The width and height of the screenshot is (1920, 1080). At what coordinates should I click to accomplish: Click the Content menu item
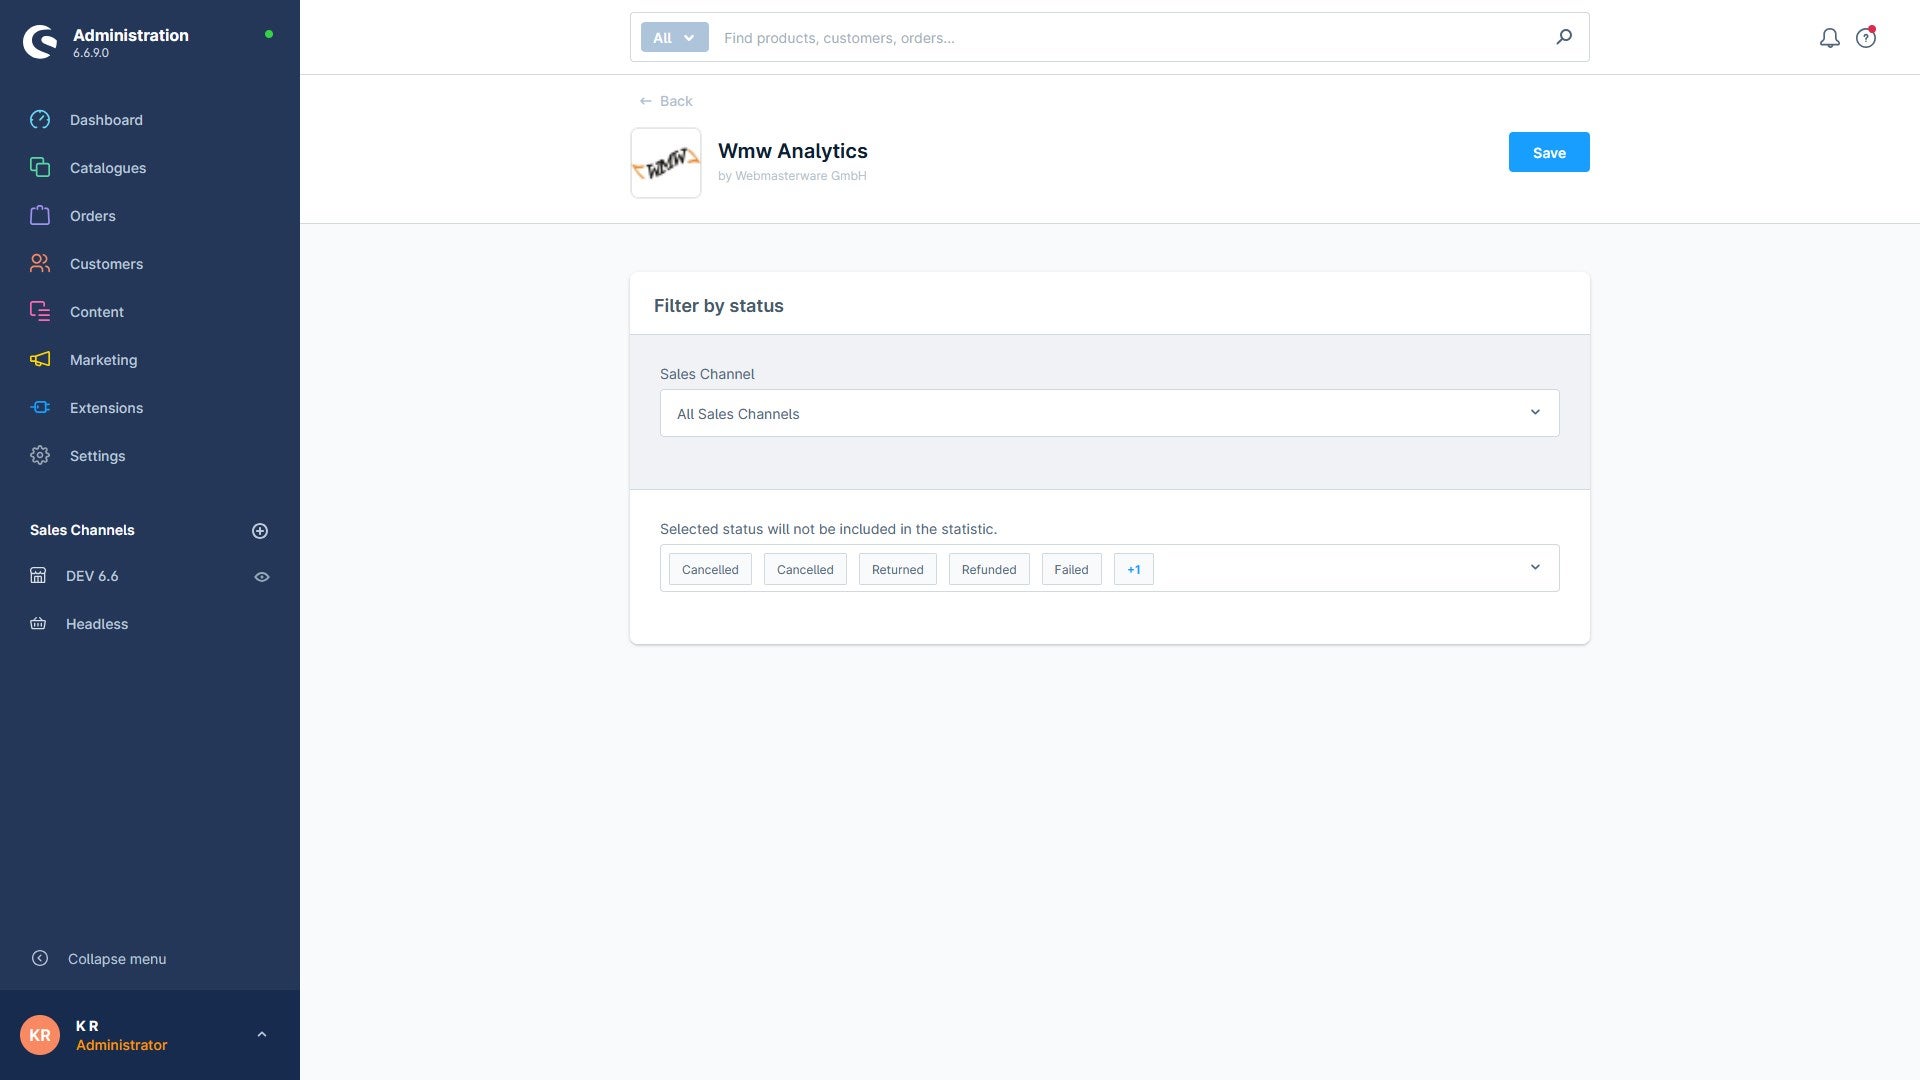[x=96, y=313]
